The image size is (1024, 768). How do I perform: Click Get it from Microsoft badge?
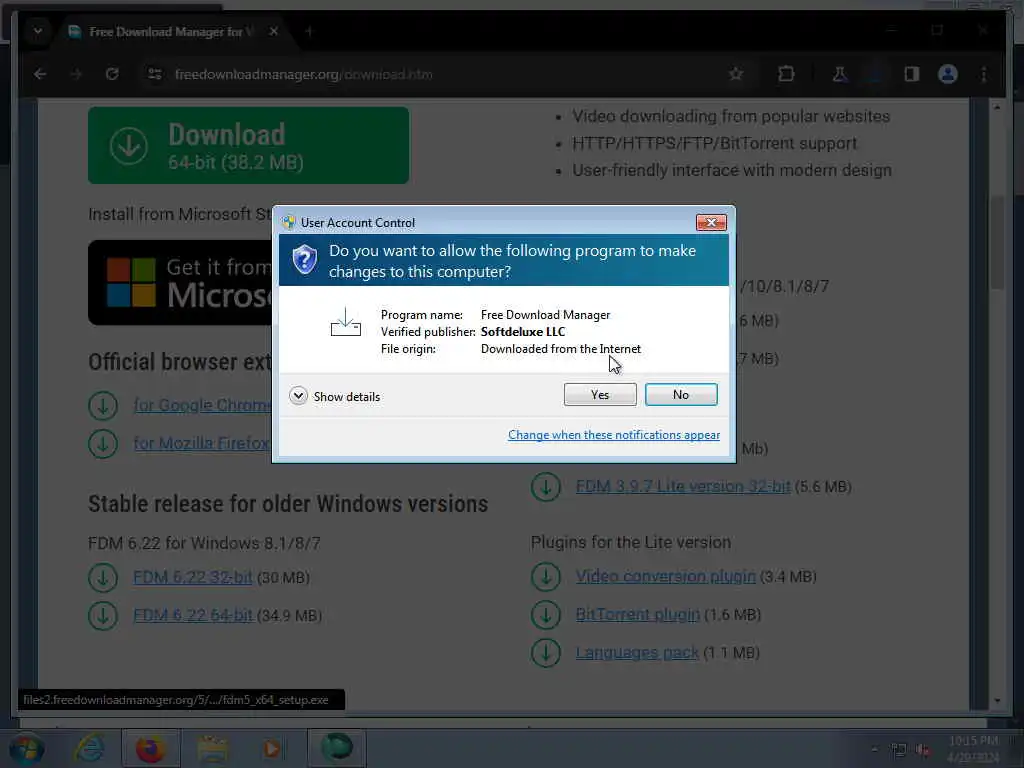(x=180, y=282)
